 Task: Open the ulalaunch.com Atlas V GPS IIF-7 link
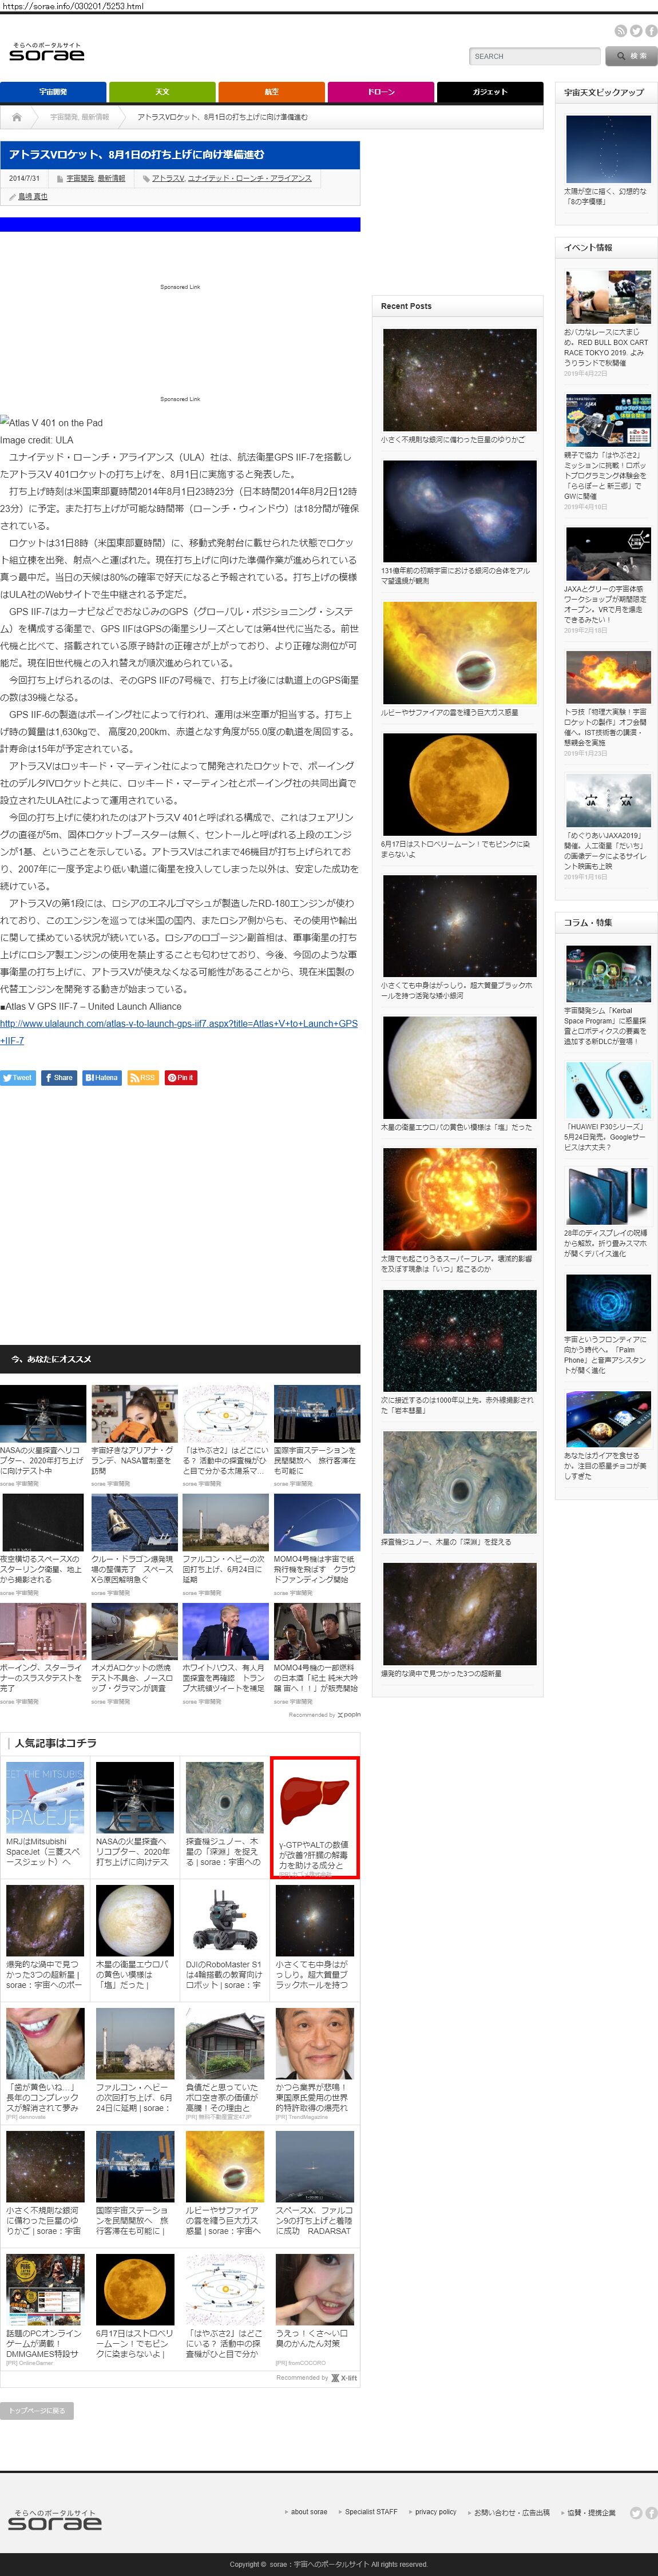tap(179, 1032)
